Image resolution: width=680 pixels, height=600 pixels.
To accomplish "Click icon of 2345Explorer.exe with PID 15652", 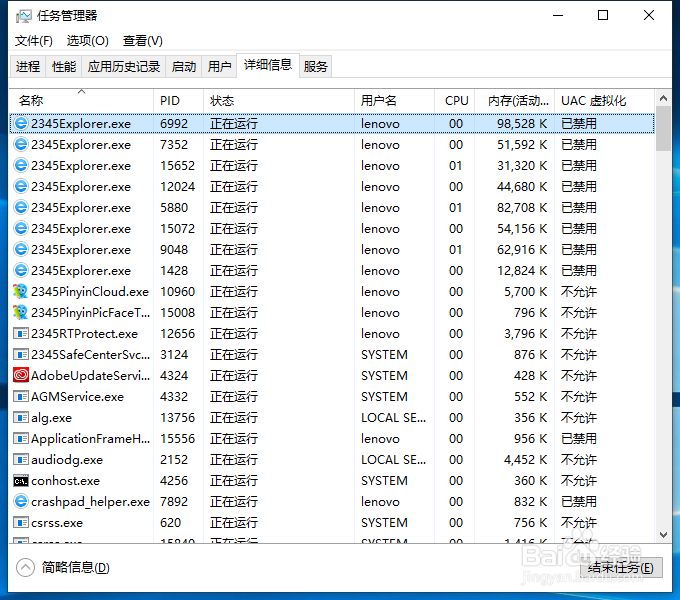I will tap(21, 166).
